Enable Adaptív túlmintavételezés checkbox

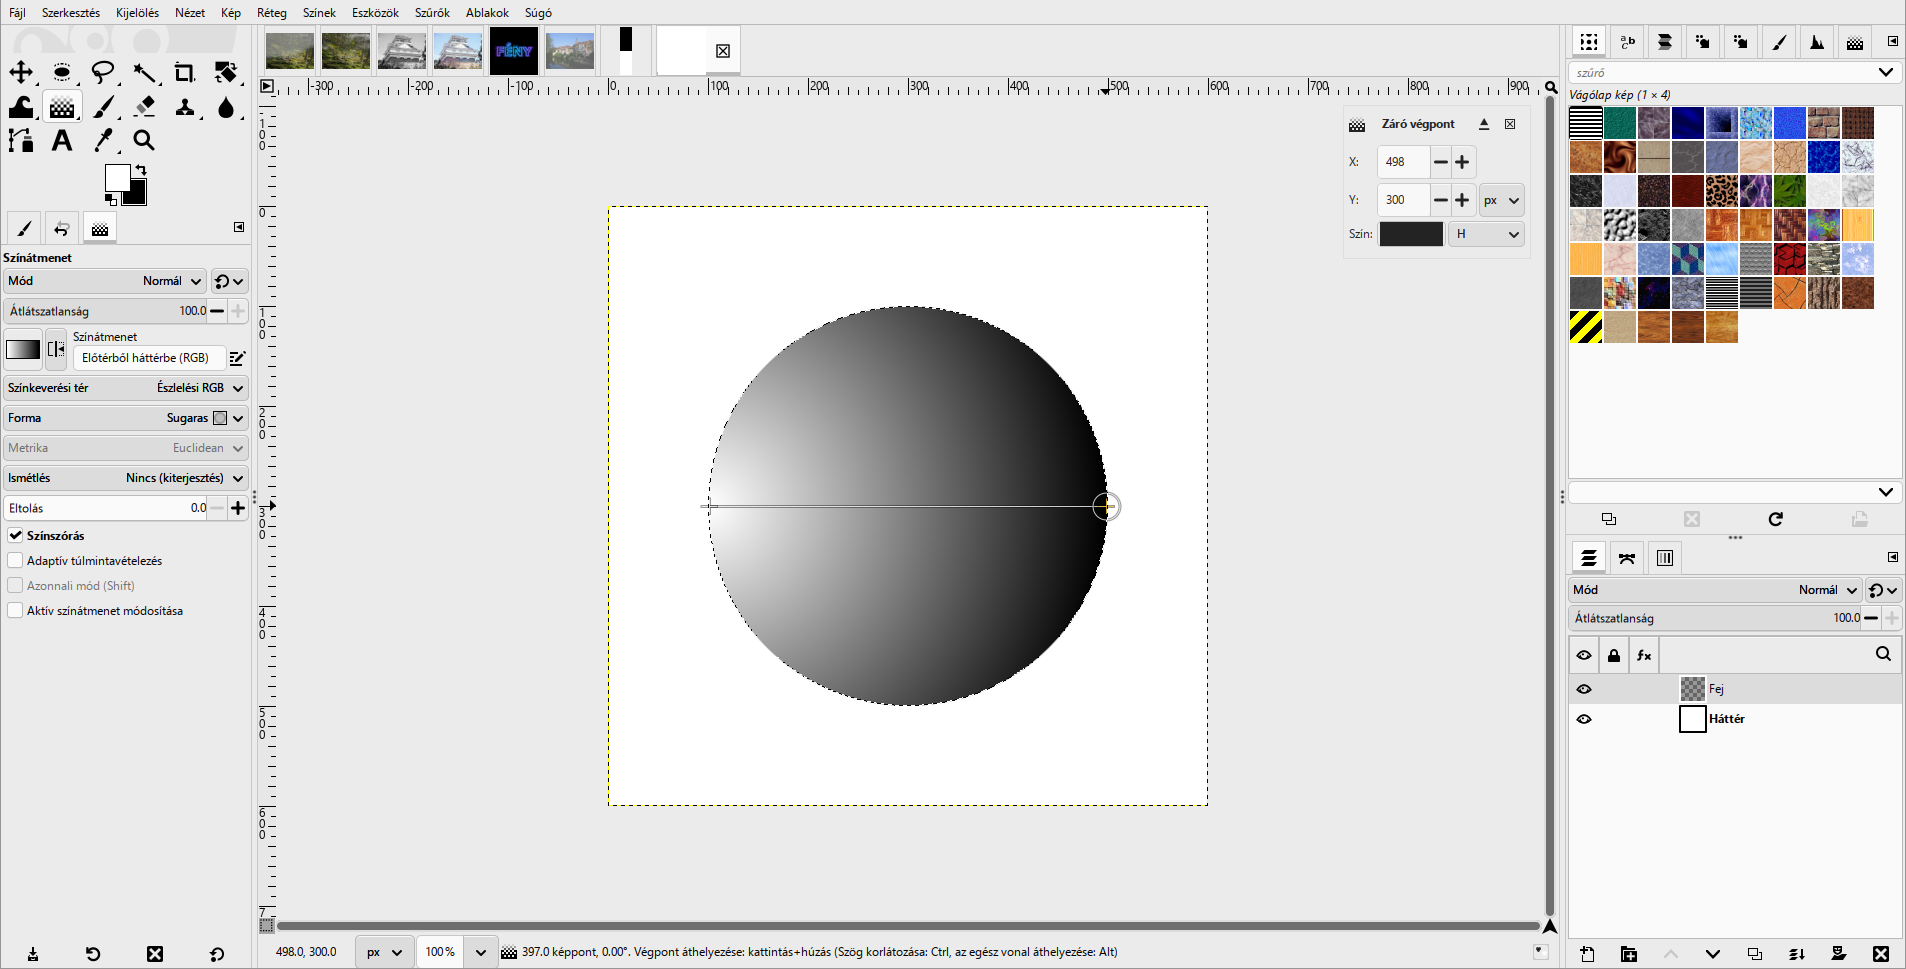coord(15,561)
